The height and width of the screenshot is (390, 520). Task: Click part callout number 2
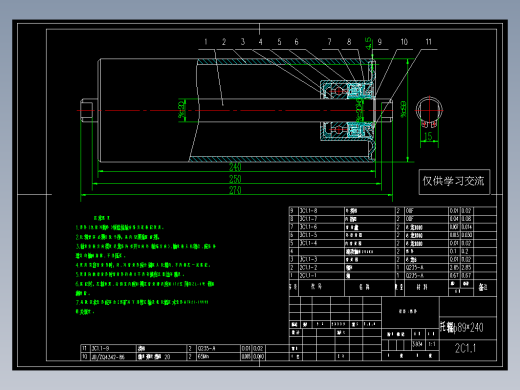tap(224, 42)
